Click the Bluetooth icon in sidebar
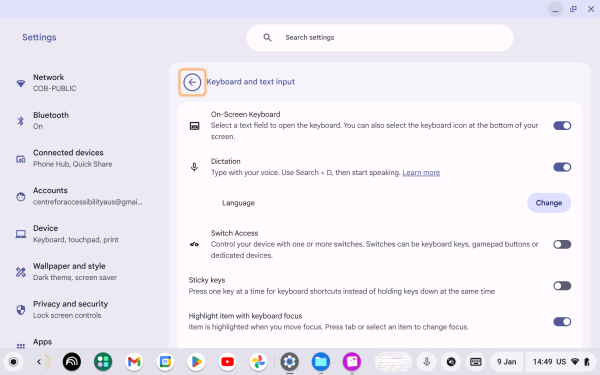Viewport: 600px width, 375px height. coord(21,121)
